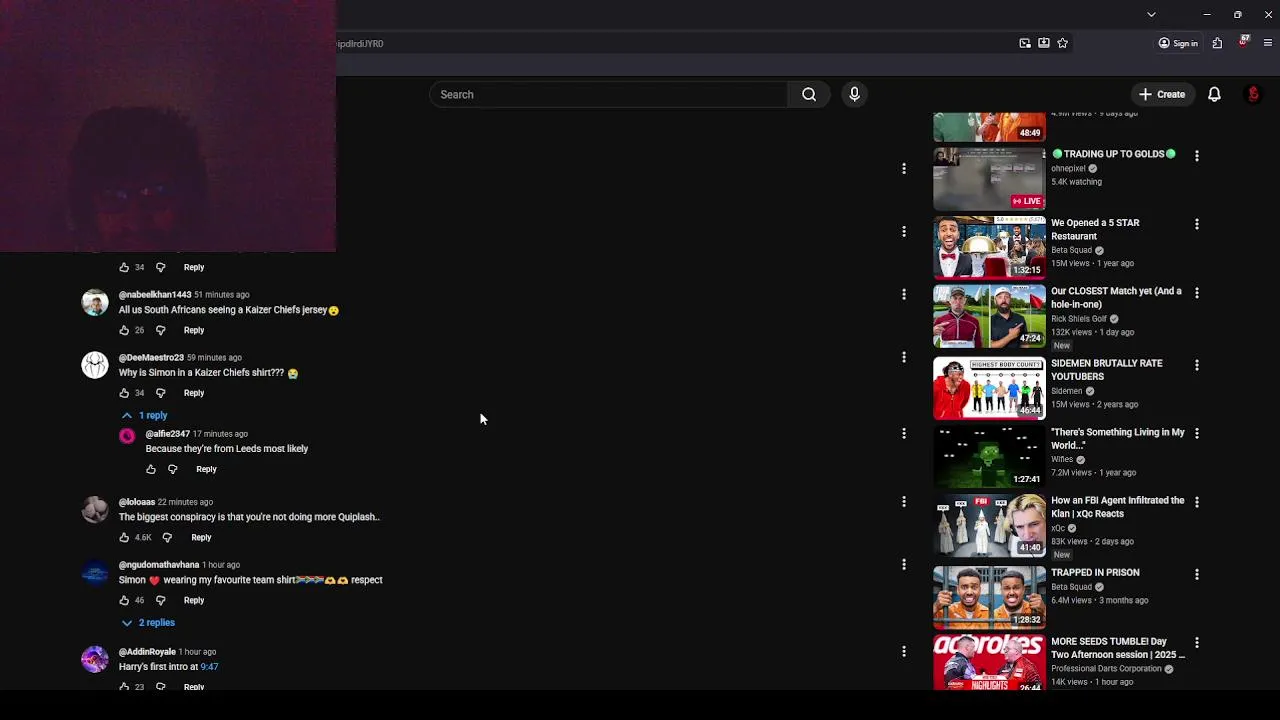The image size is (1280, 720).
Task: Click the Create button
Action: [1161, 94]
